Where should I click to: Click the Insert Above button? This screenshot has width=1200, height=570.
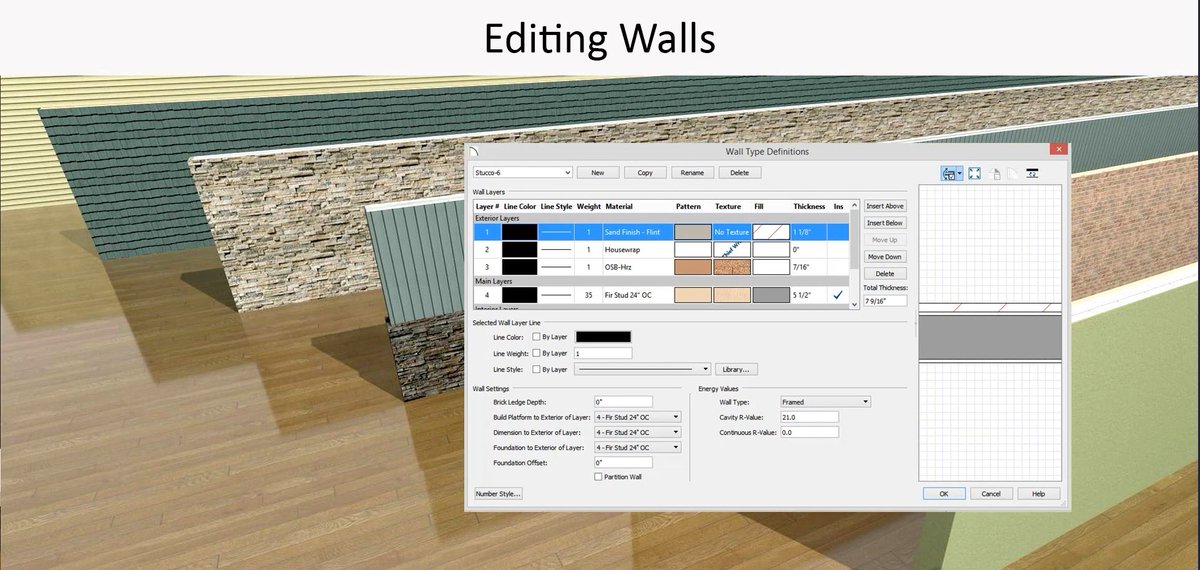coord(885,206)
